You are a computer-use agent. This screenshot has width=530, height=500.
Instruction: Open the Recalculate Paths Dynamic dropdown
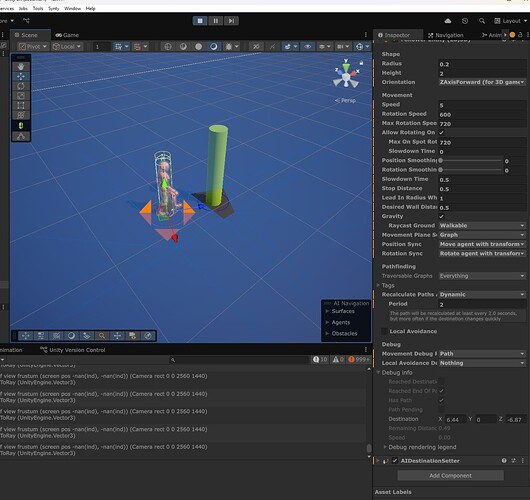click(482, 294)
